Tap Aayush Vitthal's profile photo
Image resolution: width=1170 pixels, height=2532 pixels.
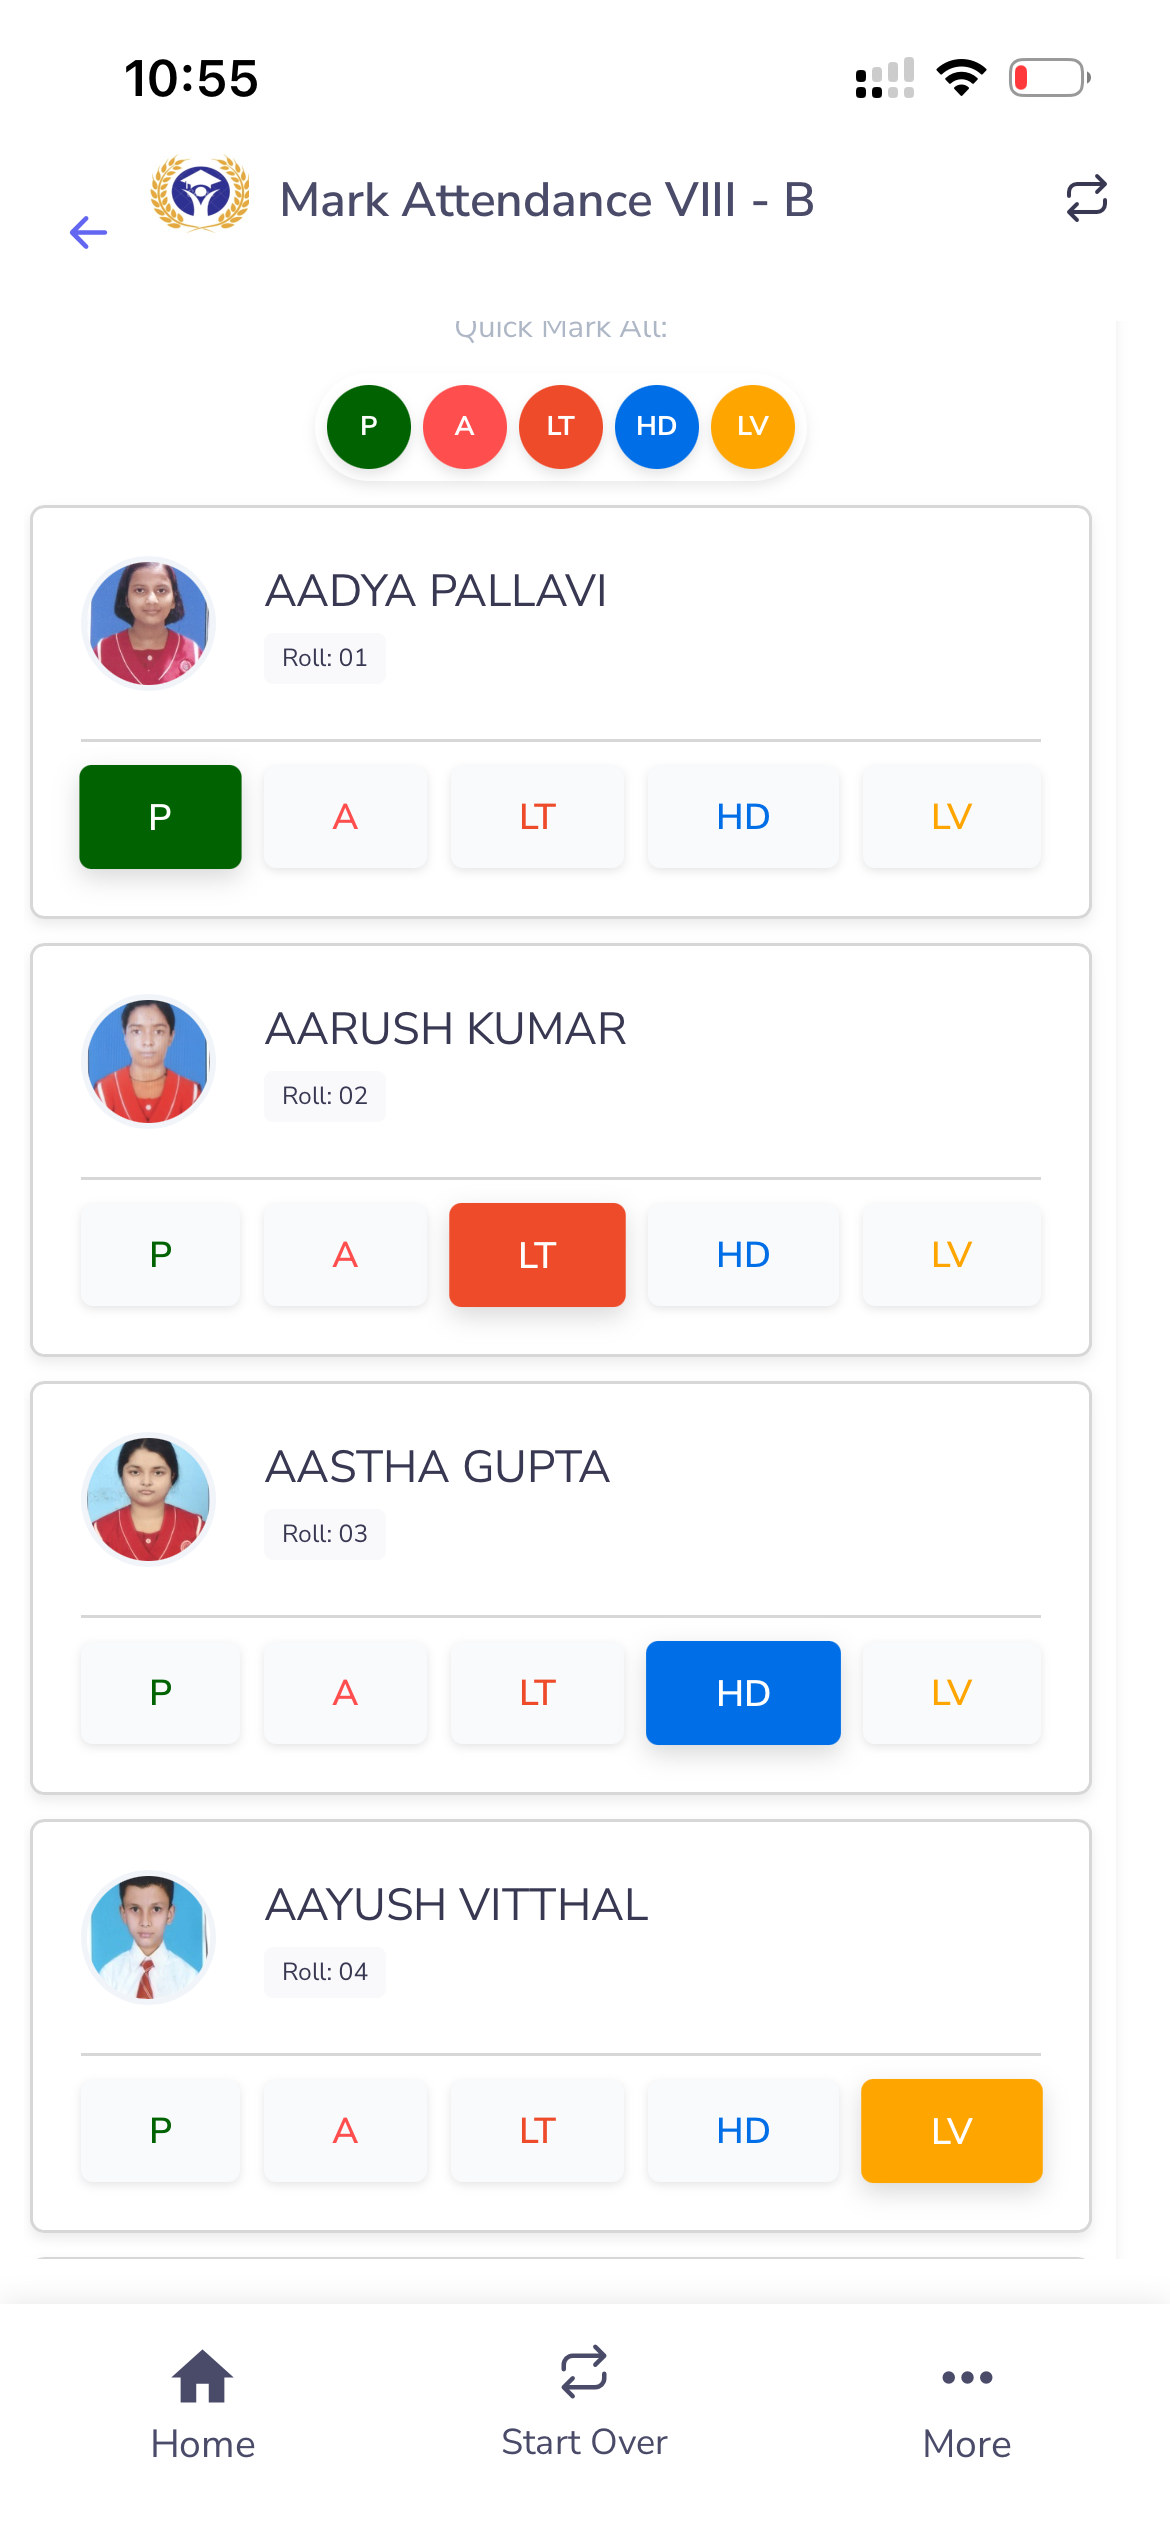(149, 1938)
